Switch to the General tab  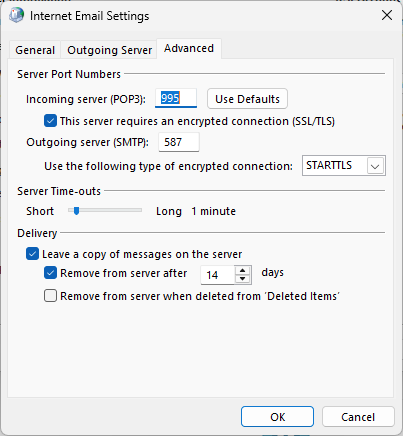pyautogui.click(x=35, y=50)
